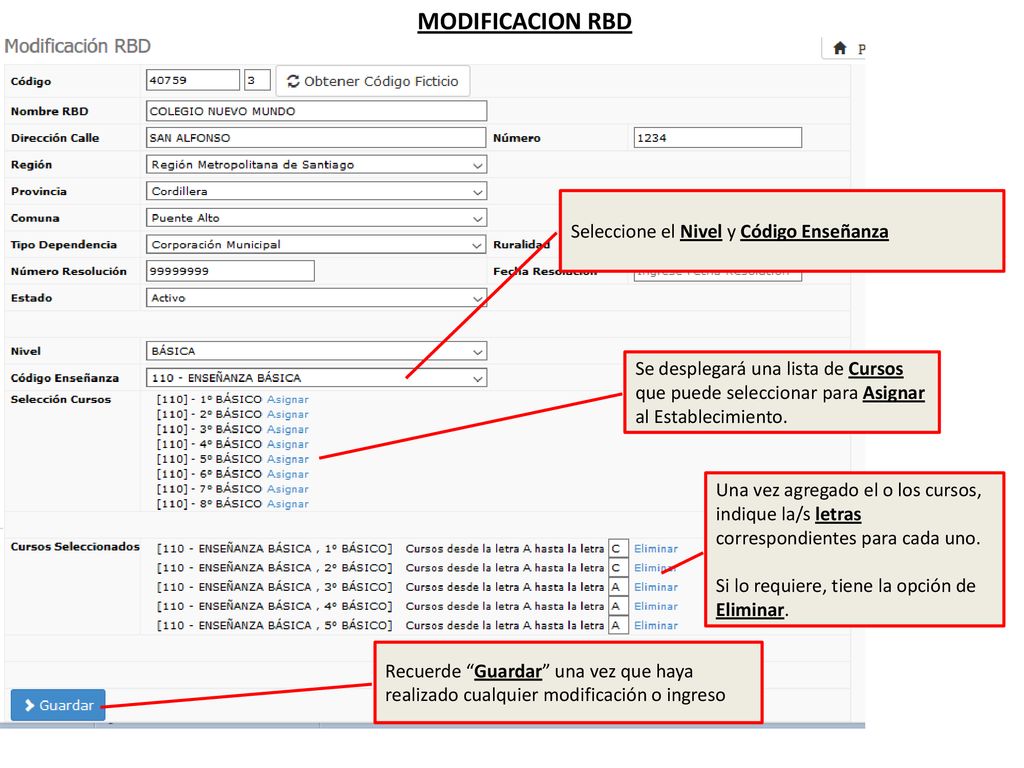Click the Guardar button
The height and width of the screenshot is (768, 1024).
click(x=58, y=705)
